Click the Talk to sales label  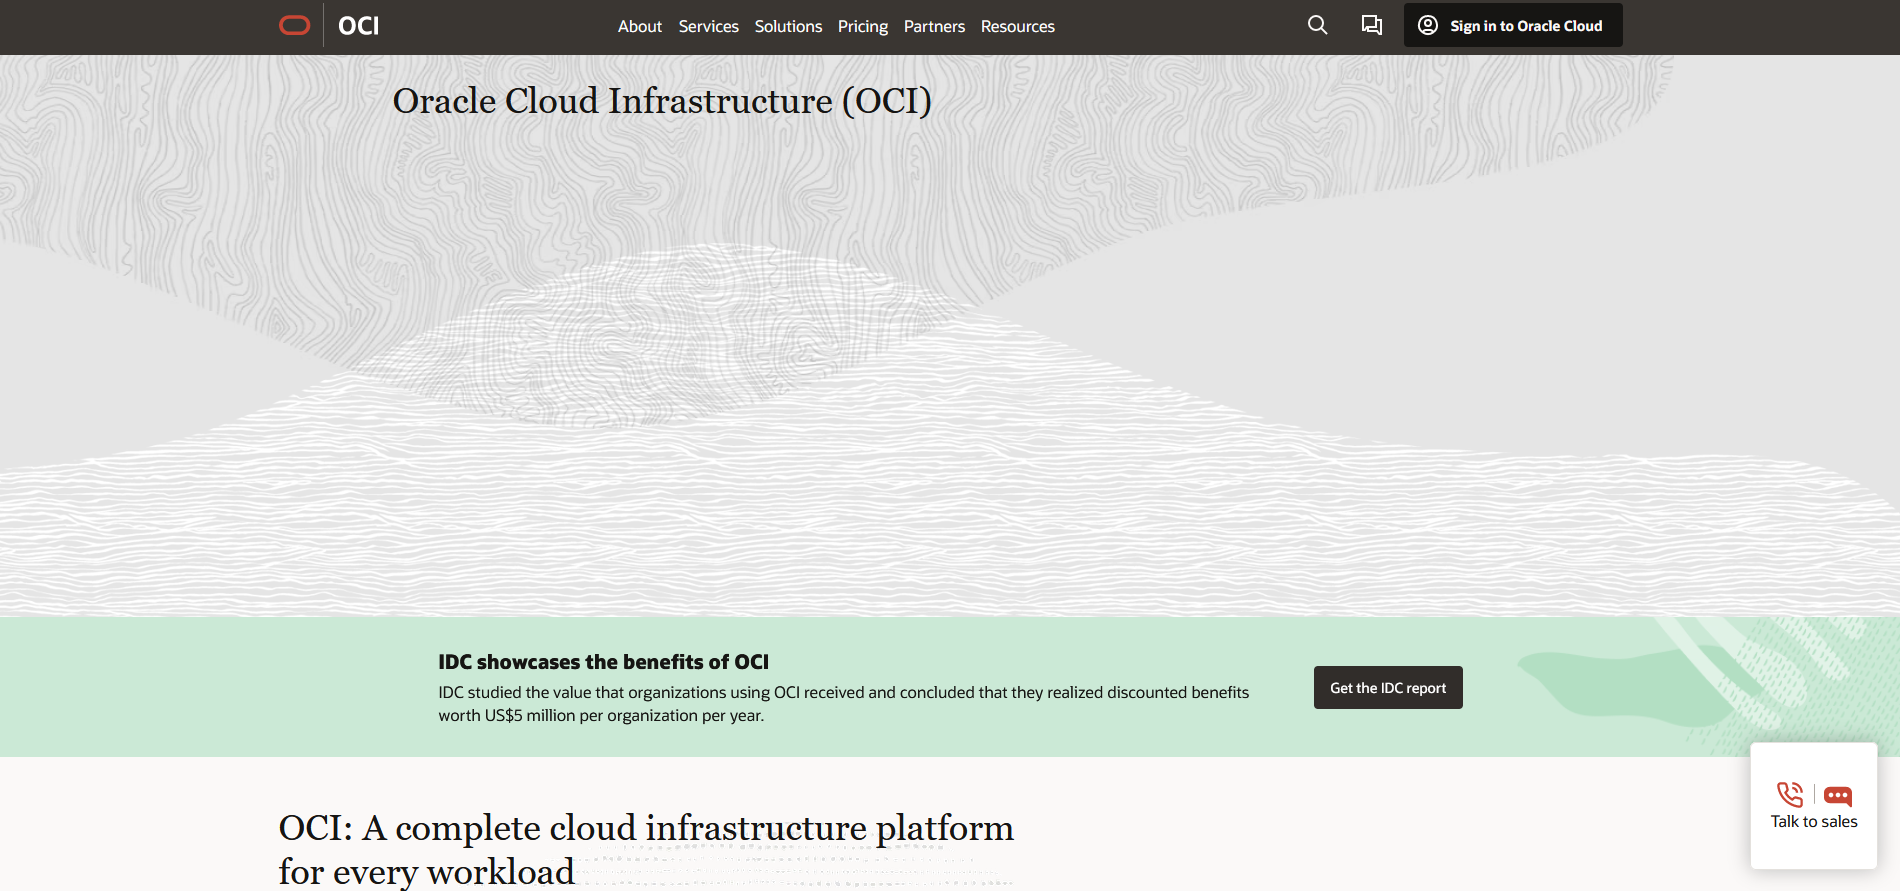click(1814, 822)
